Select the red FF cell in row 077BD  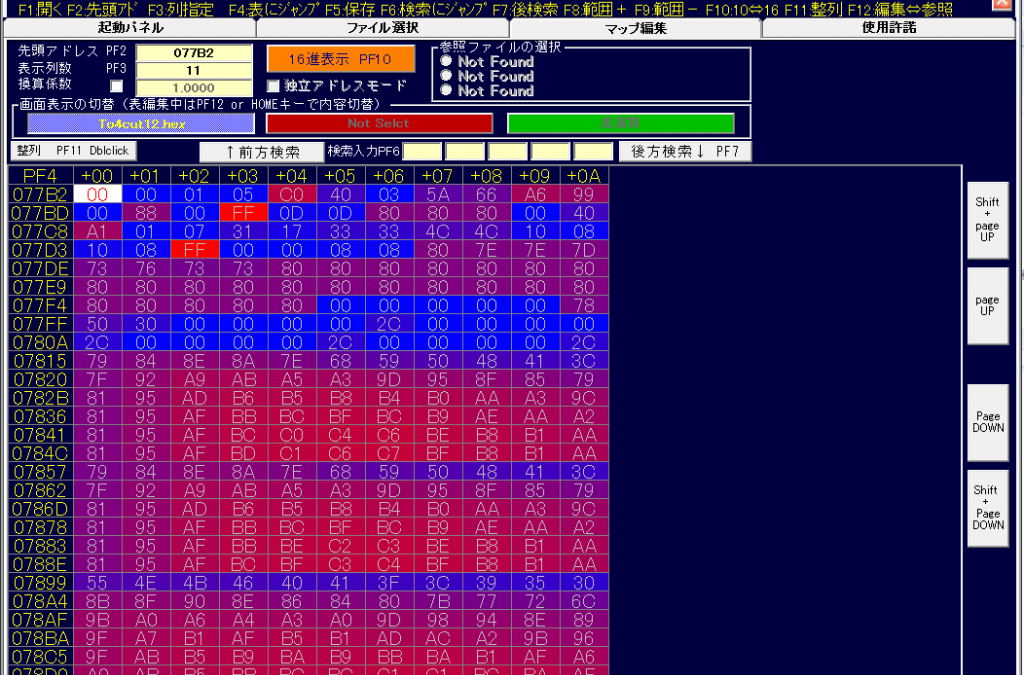247,213
